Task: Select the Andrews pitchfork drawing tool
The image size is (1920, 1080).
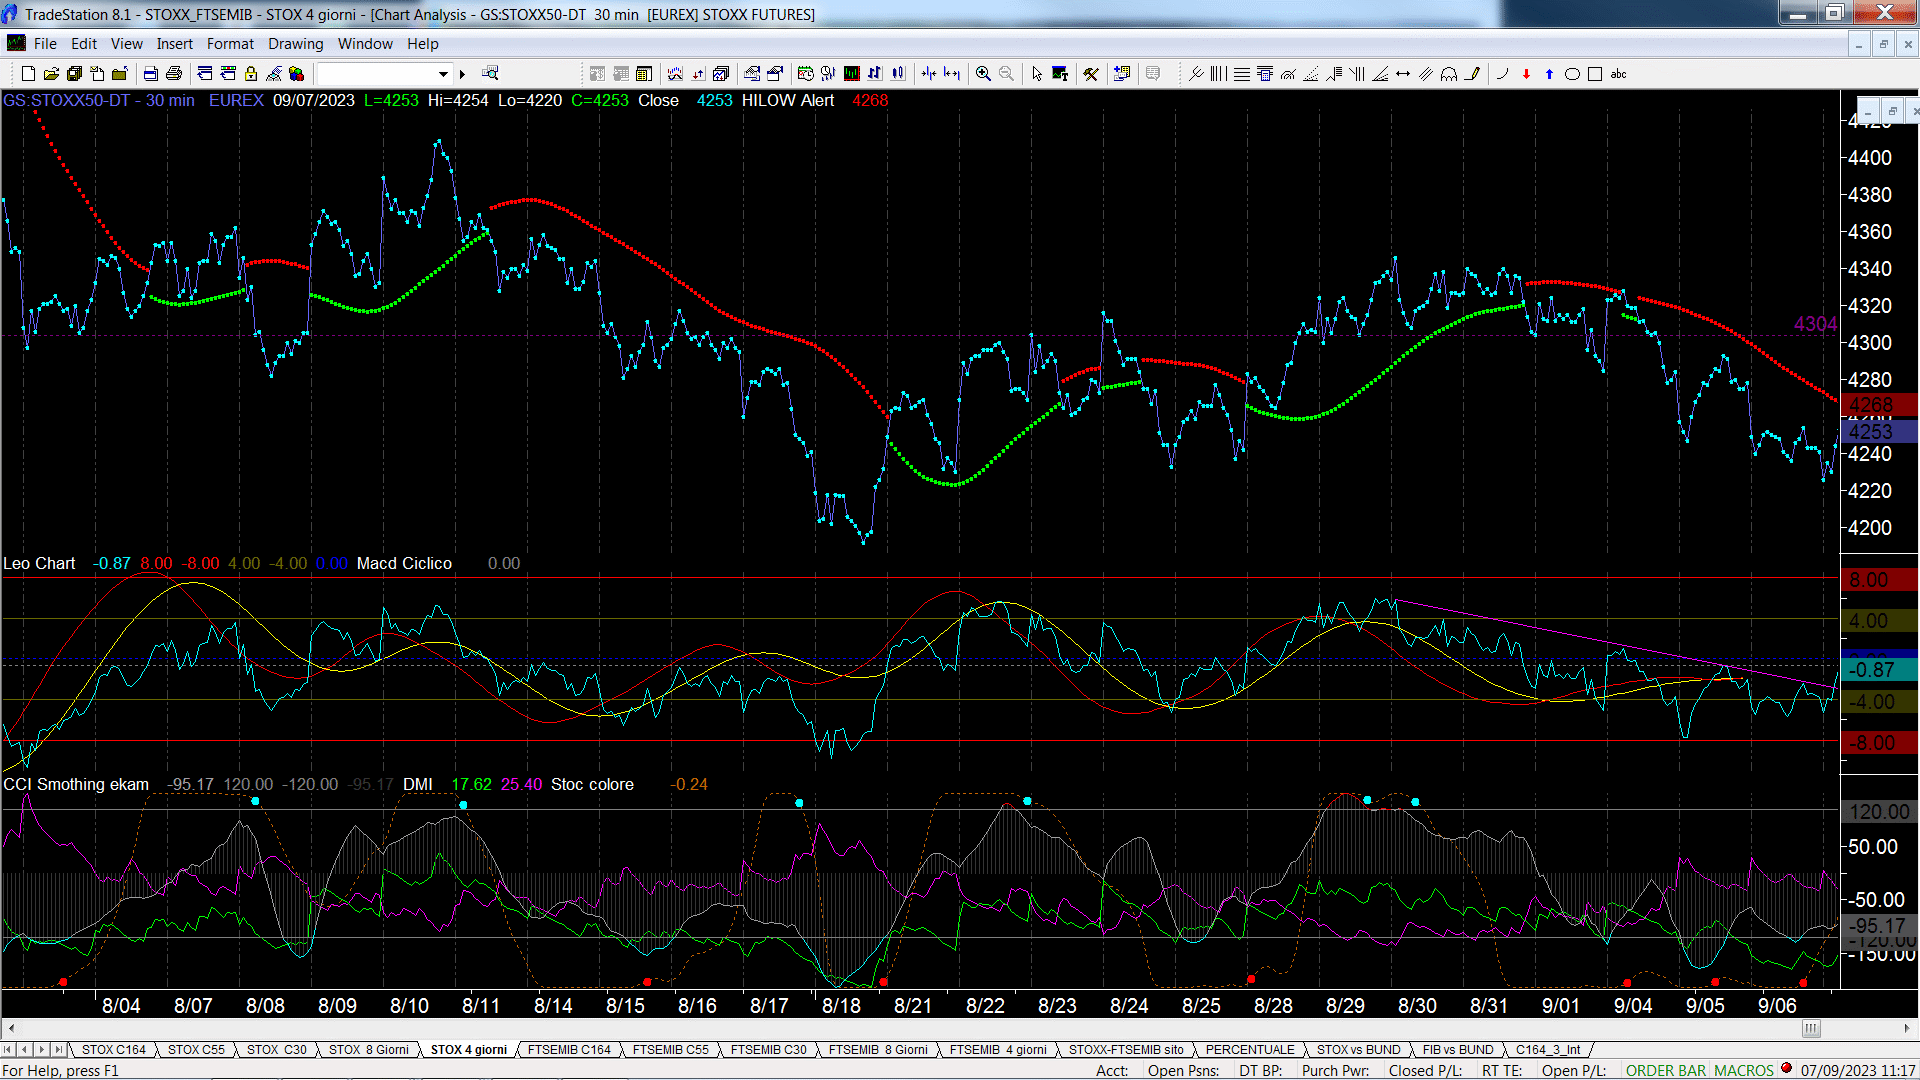Action: pyautogui.click(x=1196, y=74)
